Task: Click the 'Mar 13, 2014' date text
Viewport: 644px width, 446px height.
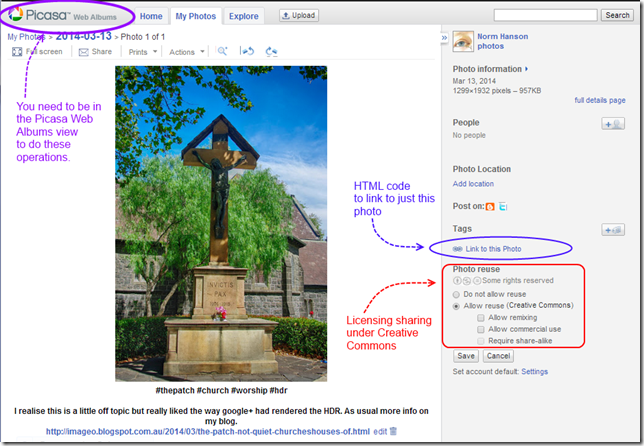Action: 474,81
